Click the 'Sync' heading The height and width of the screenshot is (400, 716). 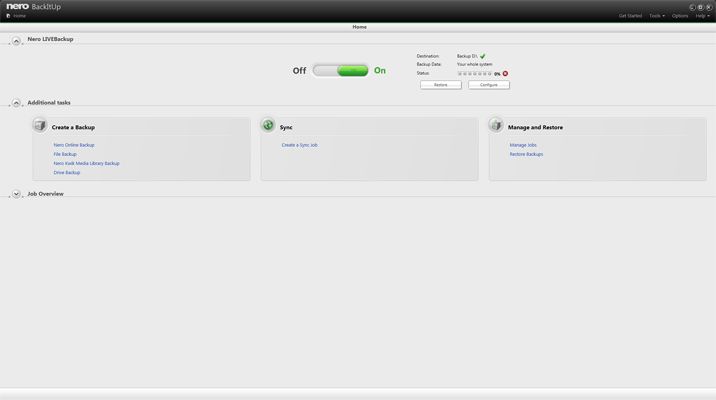point(286,127)
